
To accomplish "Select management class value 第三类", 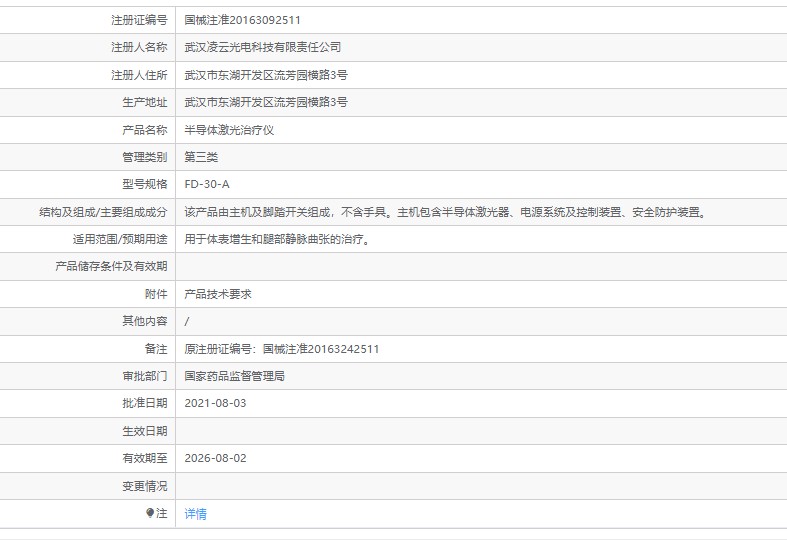I will [x=201, y=157].
